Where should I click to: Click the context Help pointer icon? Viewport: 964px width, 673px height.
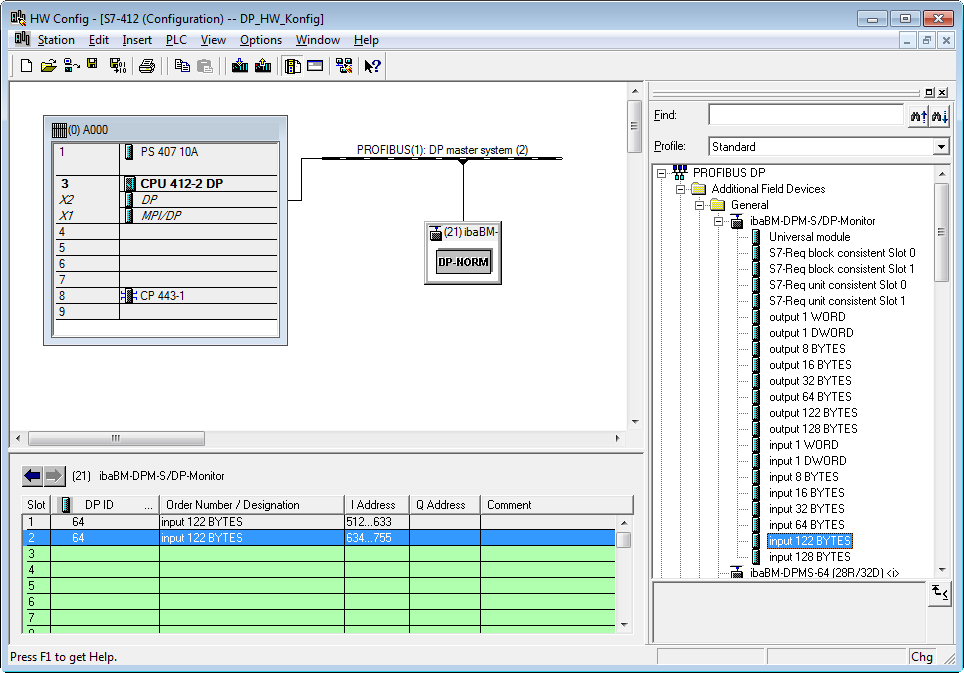tap(372, 66)
